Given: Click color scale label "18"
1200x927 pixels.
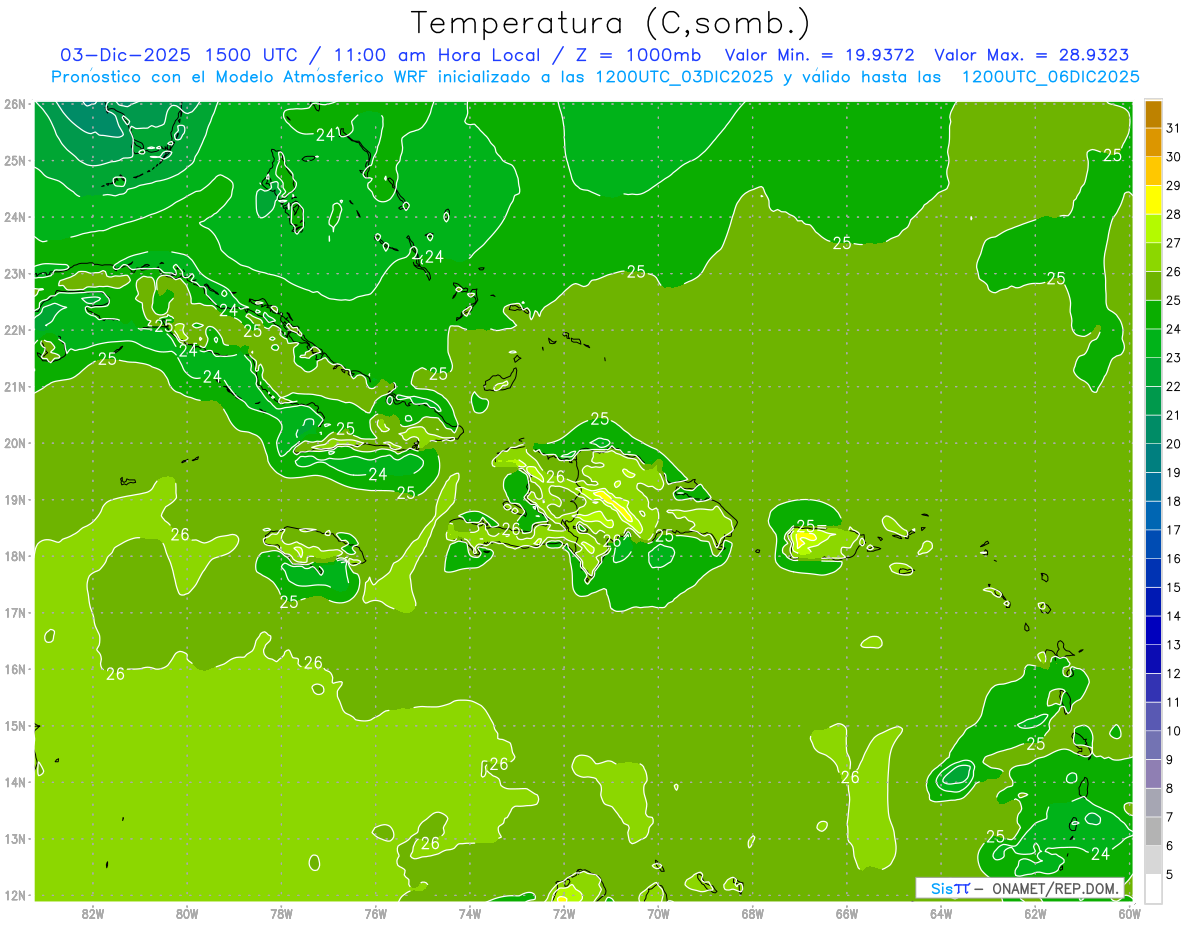Looking at the screenshot, I should (1173, 501).
